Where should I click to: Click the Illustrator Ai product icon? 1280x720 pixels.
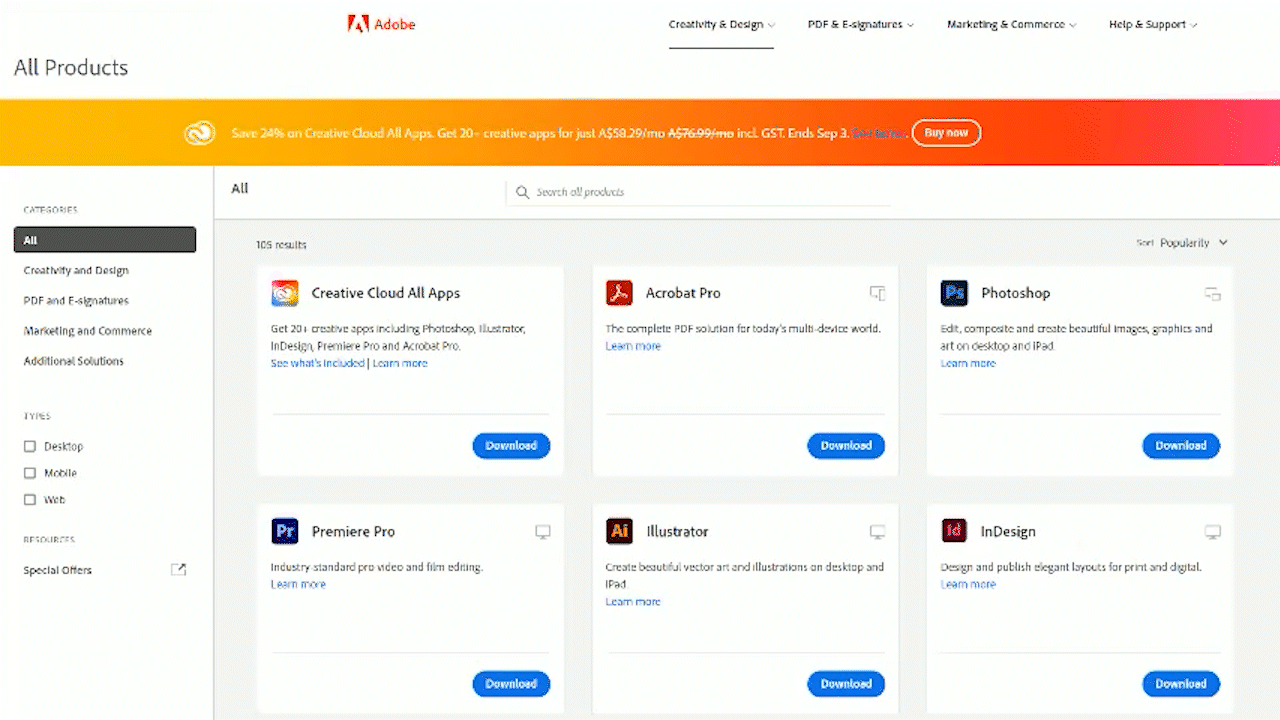(620, 531)
